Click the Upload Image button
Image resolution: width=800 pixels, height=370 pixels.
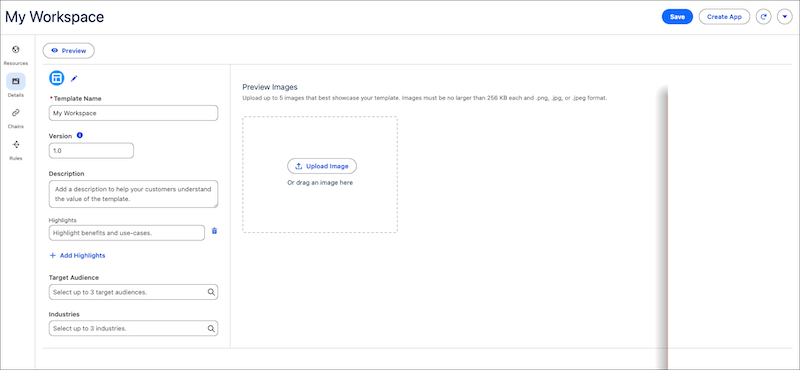(x=322, y=166)
